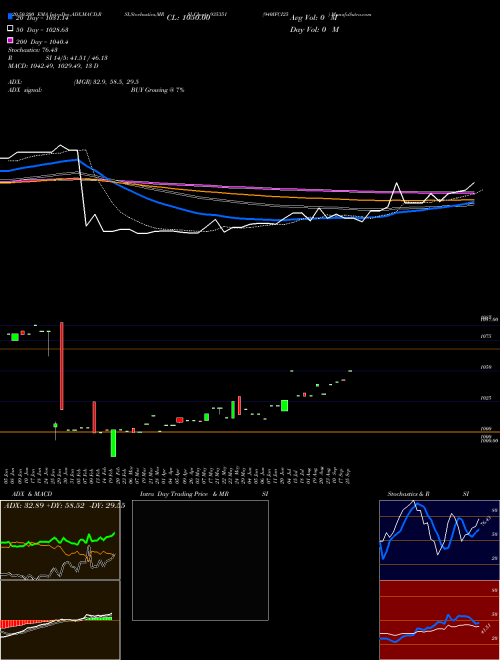
Task: Click the '(MGR) 32.9, 58.5, 29.5' ADX values
Action: tap(106, 82)
